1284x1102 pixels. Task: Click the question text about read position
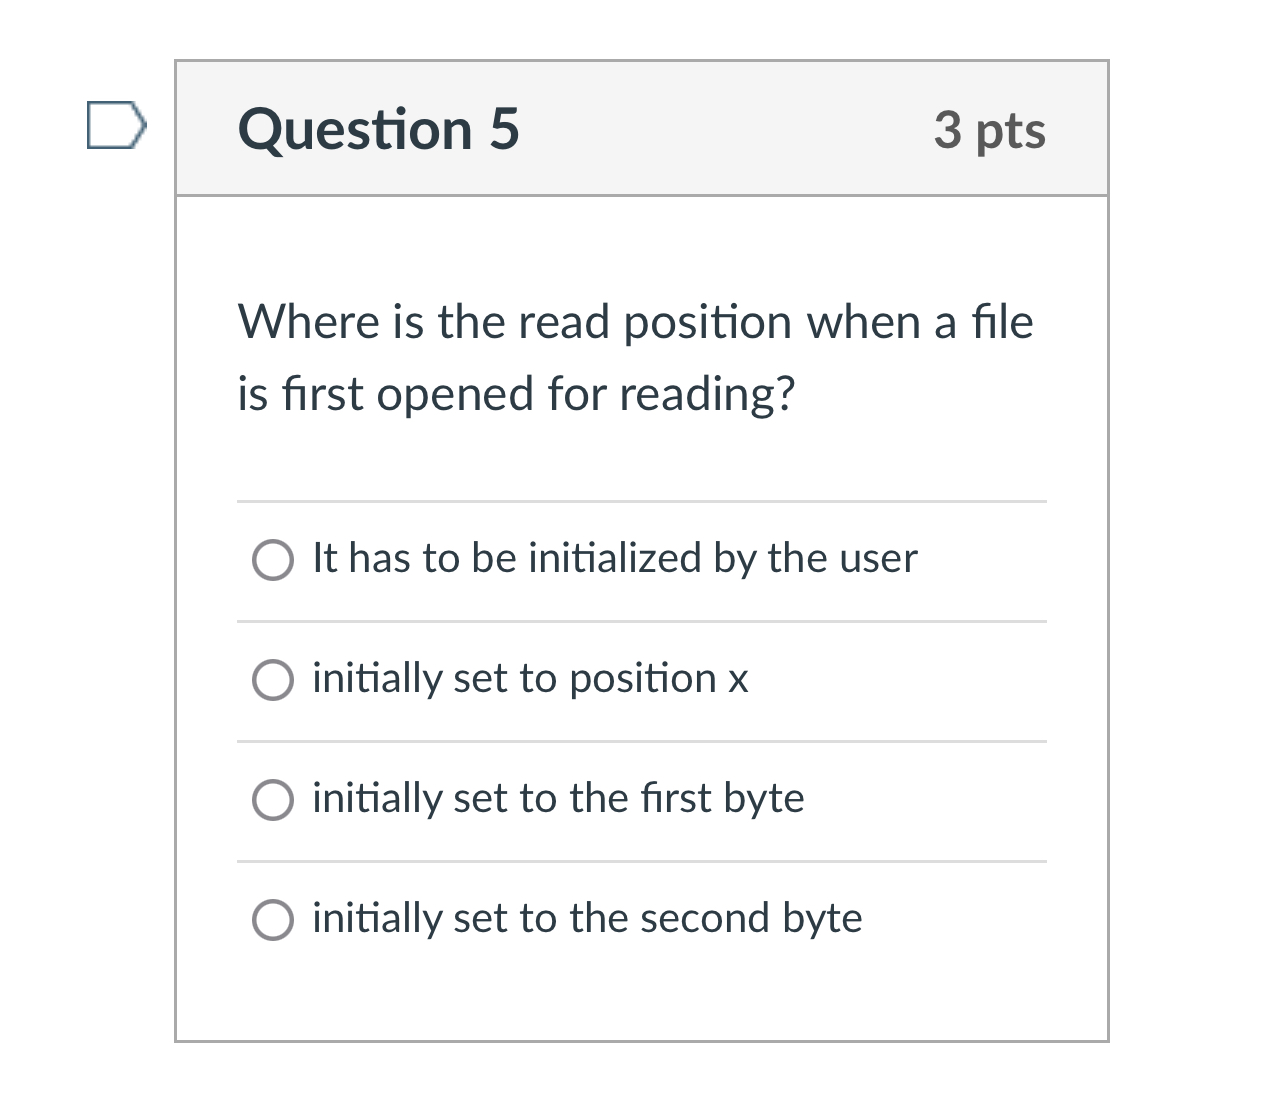pos(636,357)
